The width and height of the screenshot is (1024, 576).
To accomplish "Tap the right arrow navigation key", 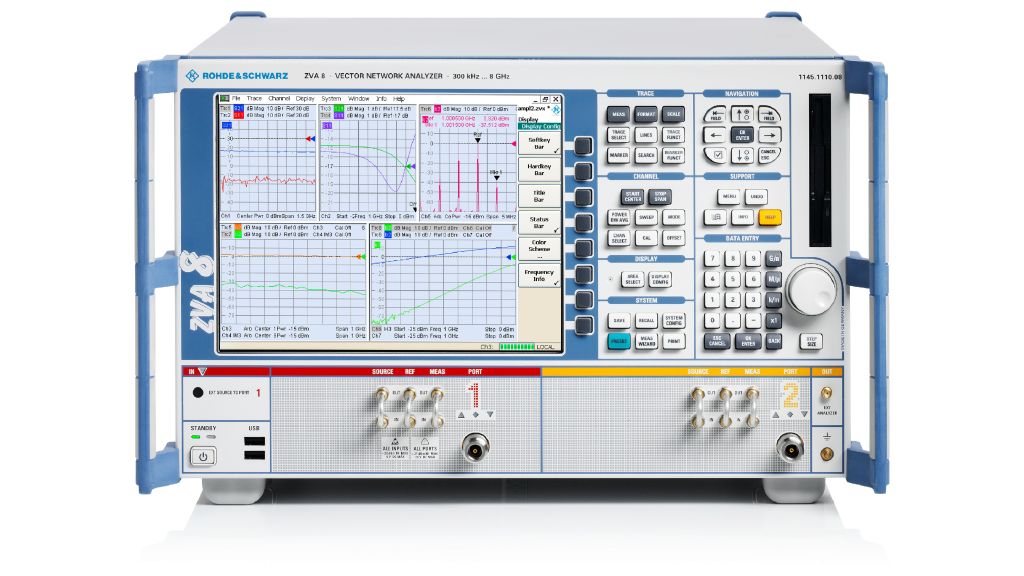I will coord(769,136).
